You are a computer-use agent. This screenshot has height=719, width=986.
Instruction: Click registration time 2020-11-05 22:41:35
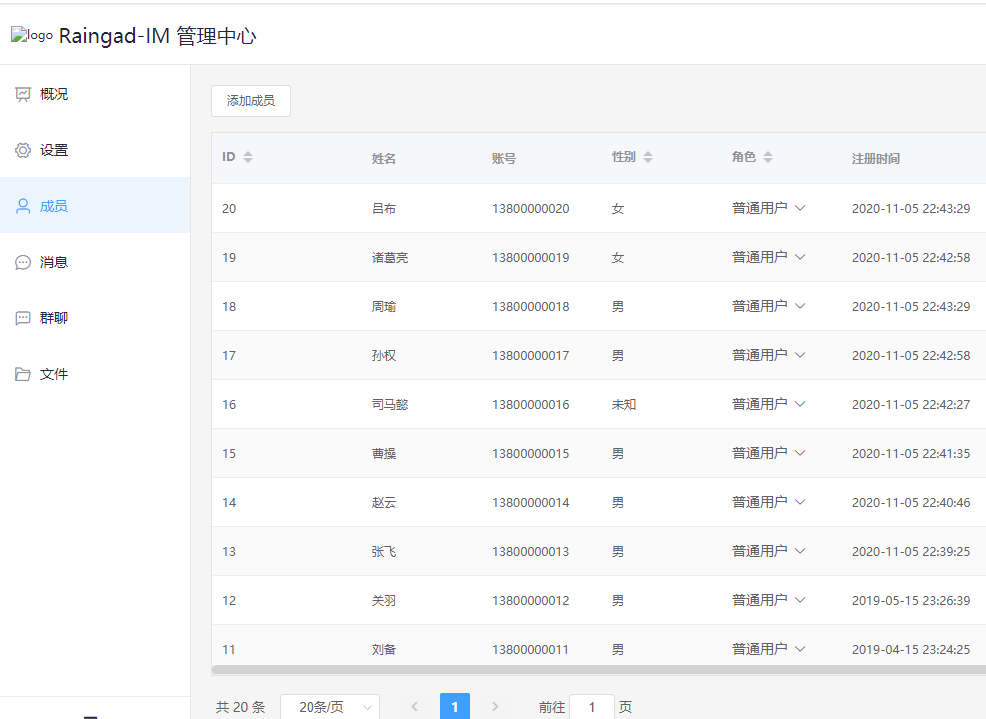(911, 454)
